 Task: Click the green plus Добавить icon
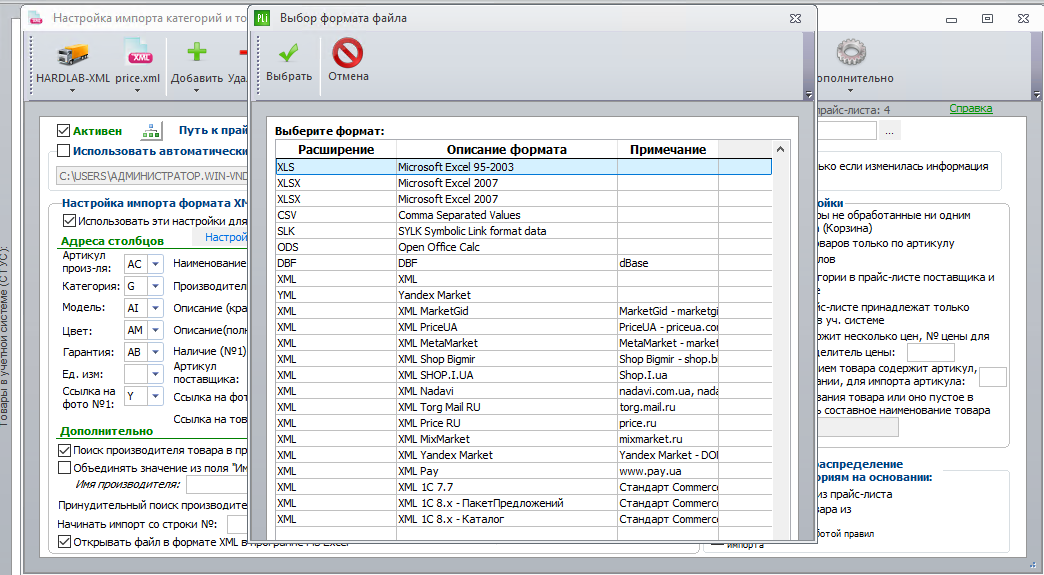click(x=196, y=52)
